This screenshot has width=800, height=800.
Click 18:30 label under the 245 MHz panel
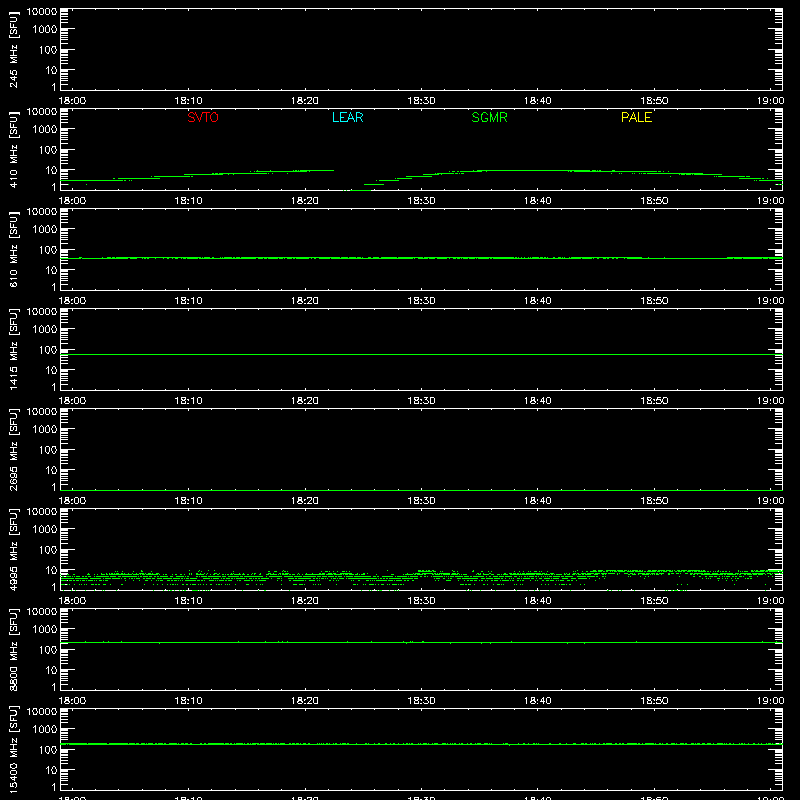coord(421,101)
